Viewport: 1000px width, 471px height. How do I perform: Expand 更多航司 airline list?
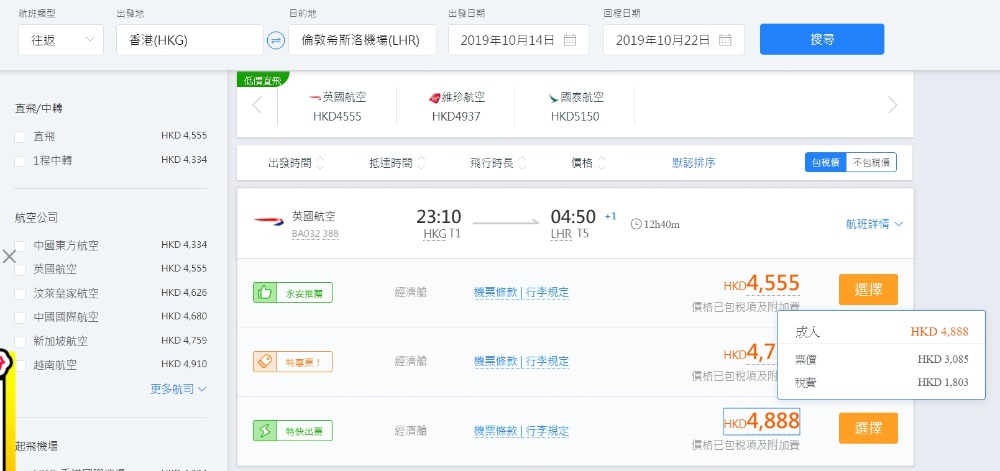(x=179, y=388)
